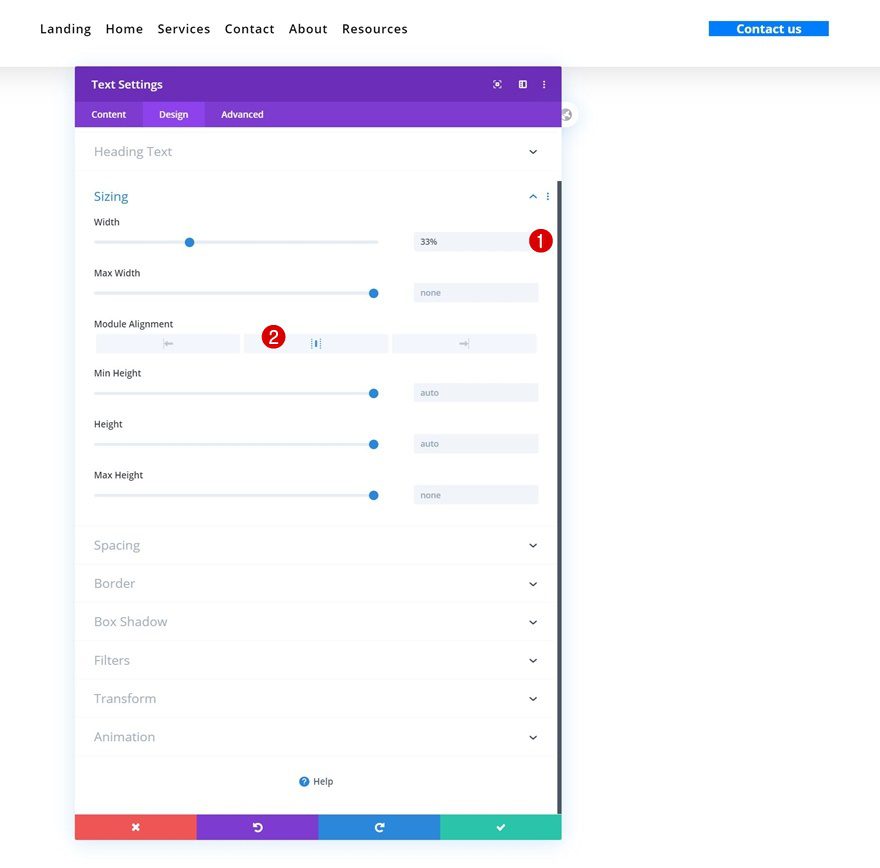Open the three-dot options menu in header
Viewport: 880px width, 868px height.
coord(544,84)
